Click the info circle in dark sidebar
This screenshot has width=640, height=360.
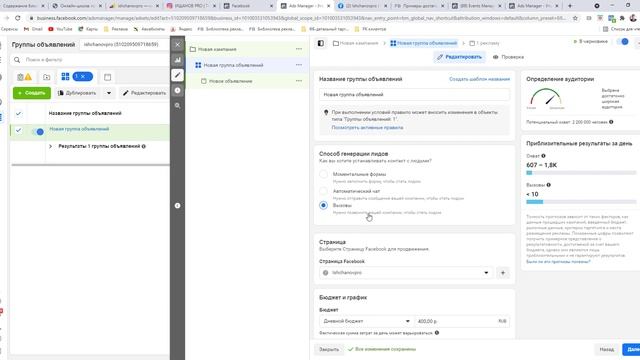178,205
